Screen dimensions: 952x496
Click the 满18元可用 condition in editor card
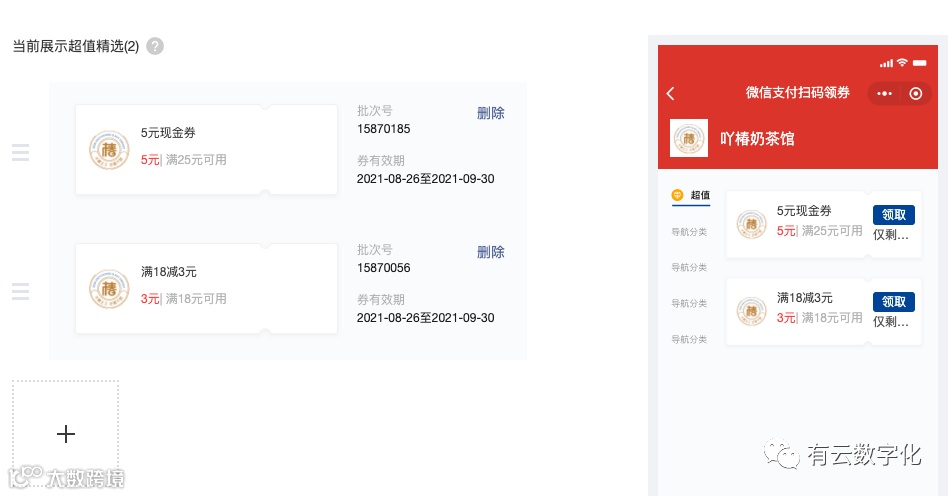pyautogui.click(x=196, y=299)
